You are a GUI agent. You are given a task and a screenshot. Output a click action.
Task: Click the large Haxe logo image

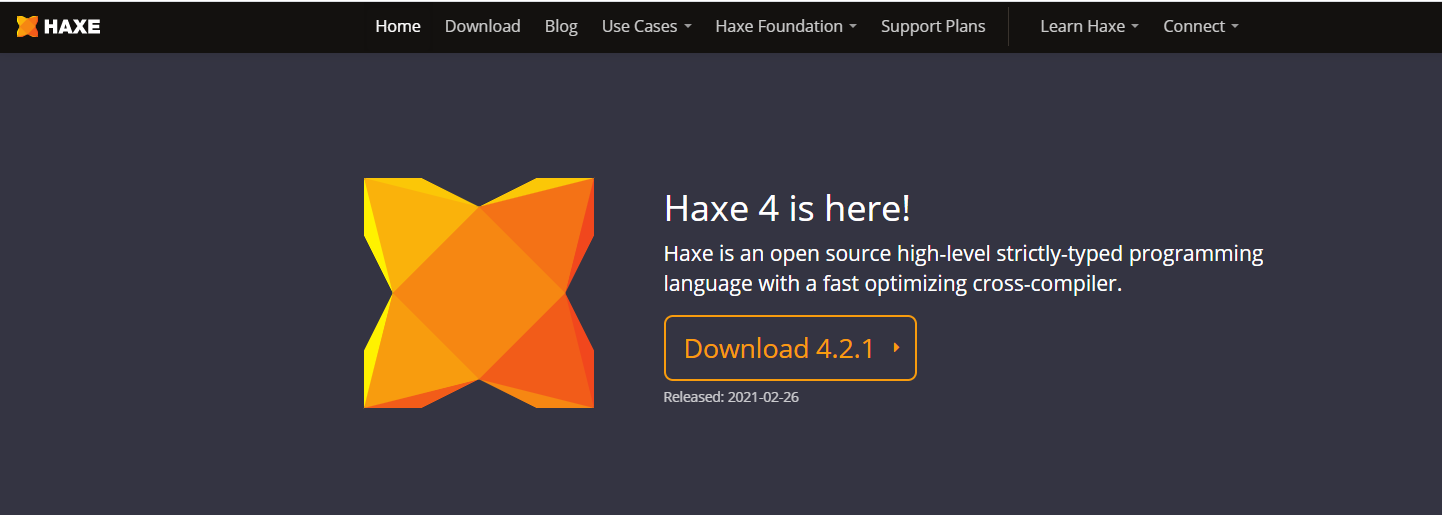point(479,293)
